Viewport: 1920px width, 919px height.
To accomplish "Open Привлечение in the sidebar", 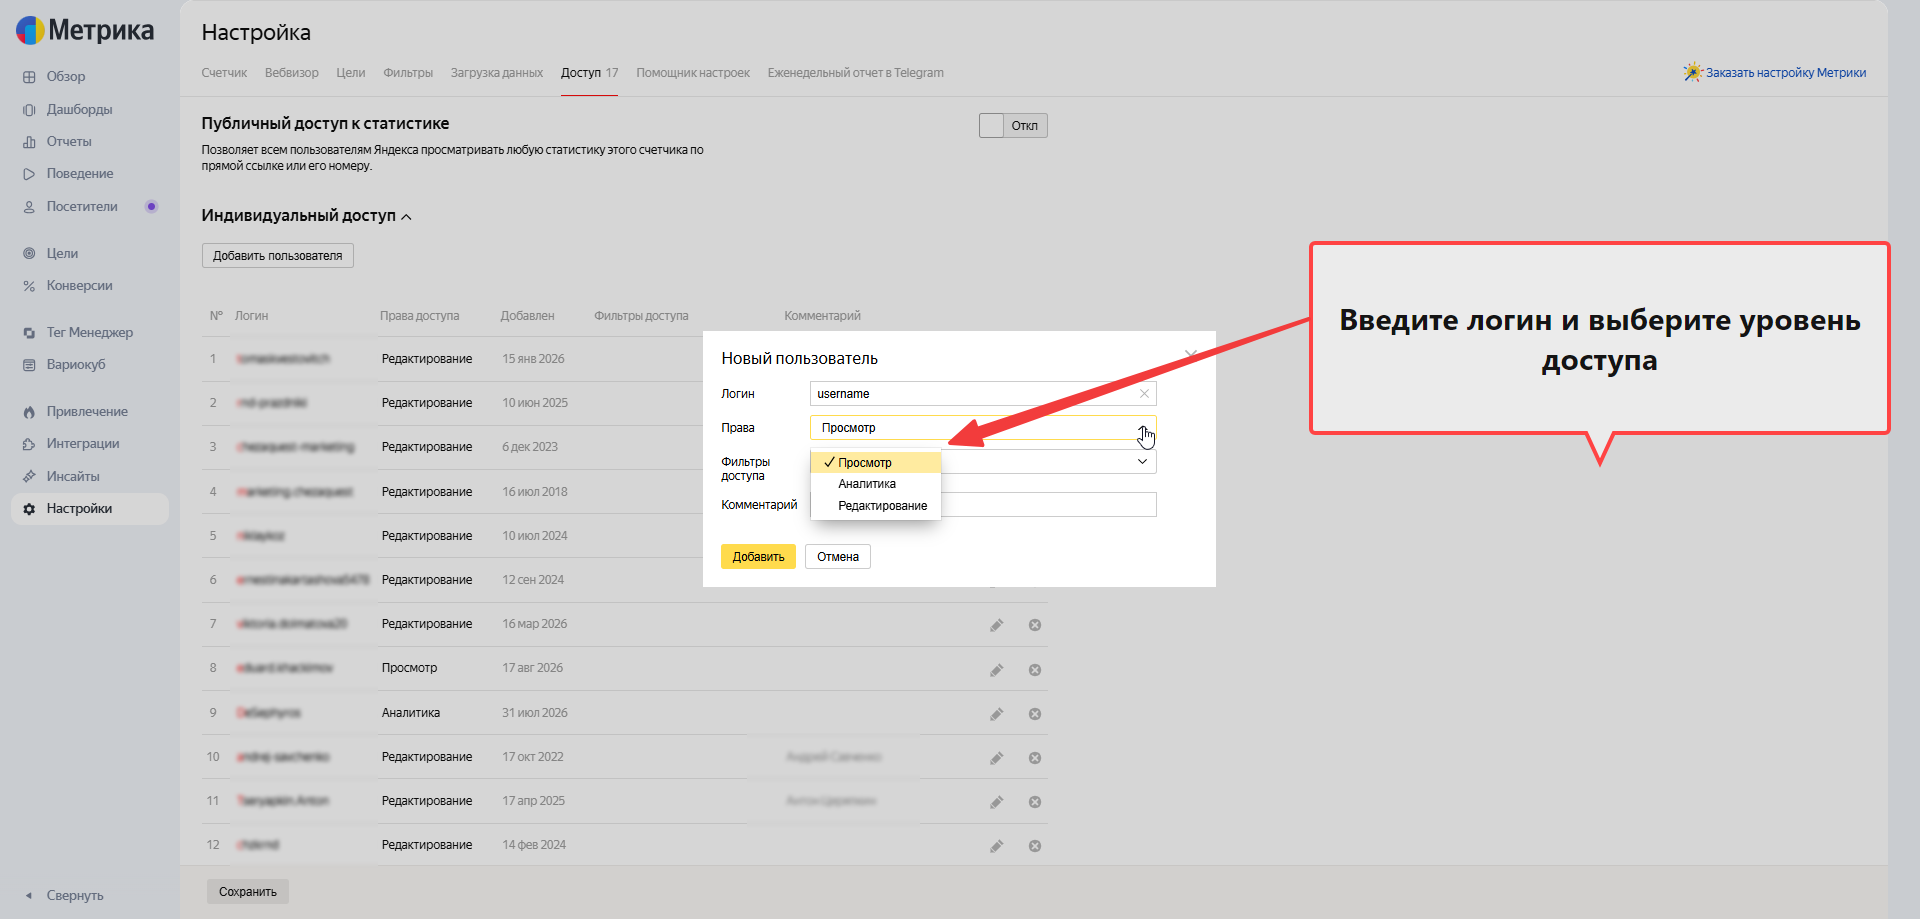I will click(87, 412).
